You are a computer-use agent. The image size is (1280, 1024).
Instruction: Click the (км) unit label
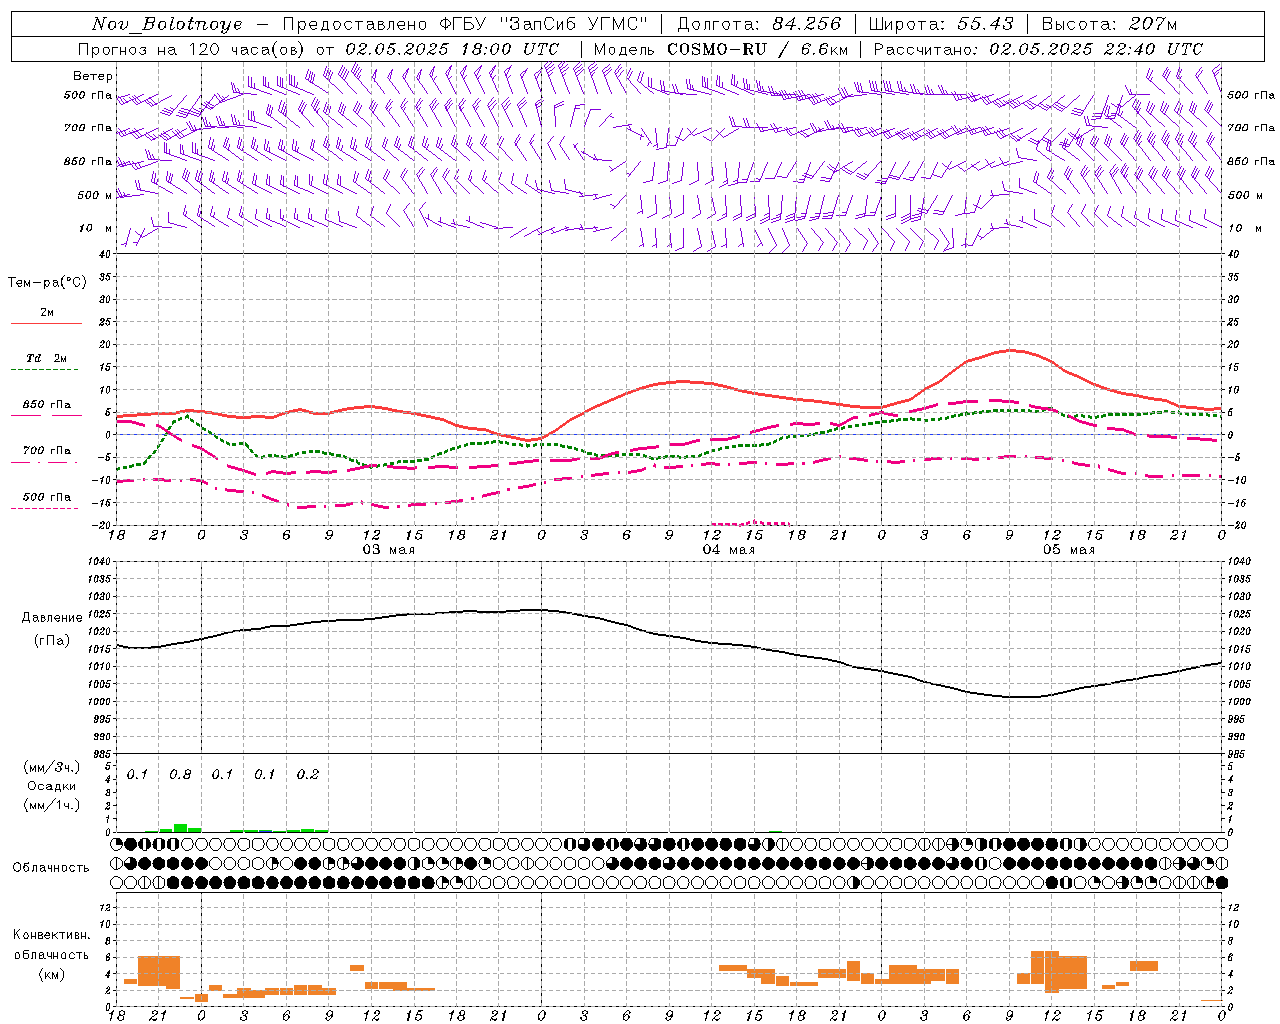tap(52, 974)
